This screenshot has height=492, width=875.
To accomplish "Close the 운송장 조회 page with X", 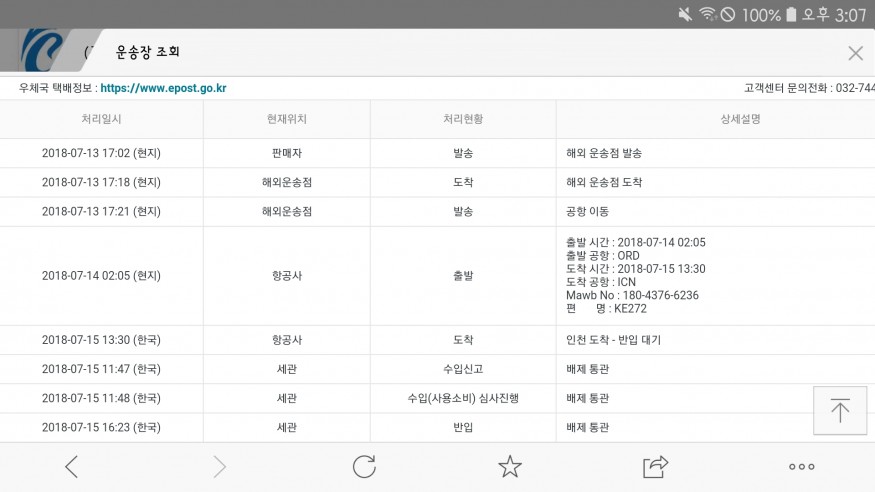I will pos(855,53).
